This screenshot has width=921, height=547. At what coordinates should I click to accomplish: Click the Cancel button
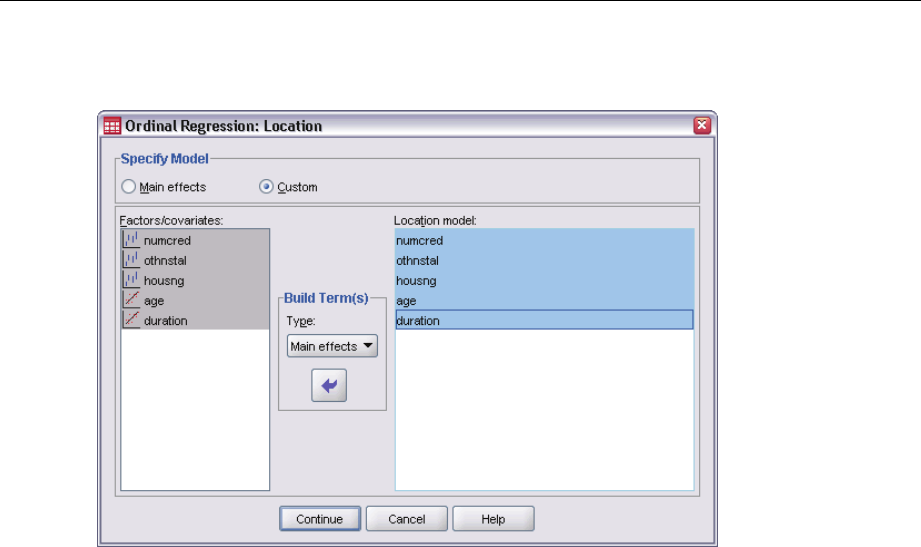406,519
